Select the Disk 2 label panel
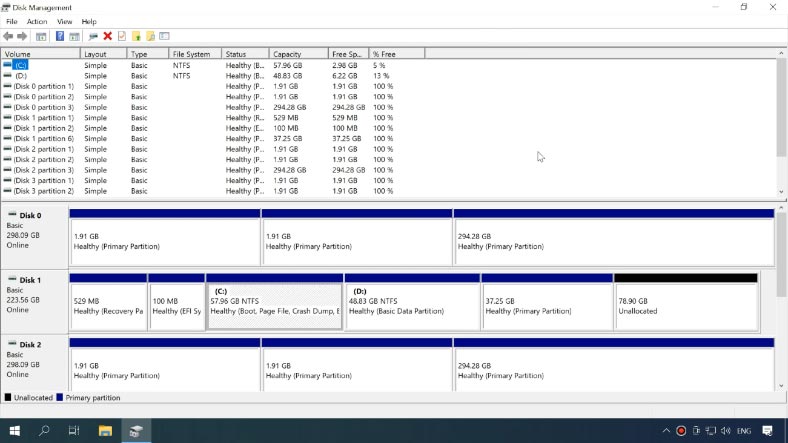 (35, 363)
